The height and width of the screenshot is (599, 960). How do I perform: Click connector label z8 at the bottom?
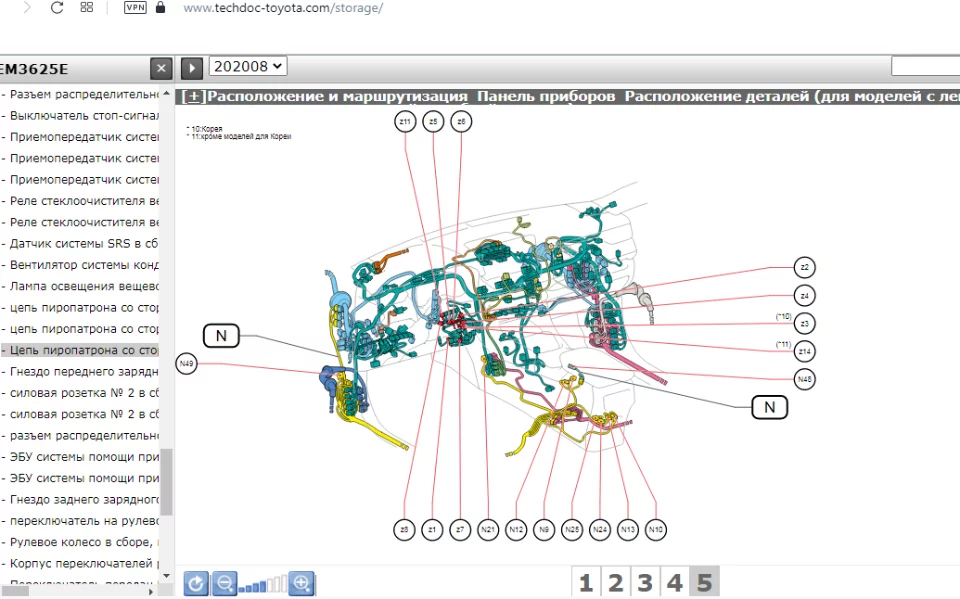click(x=404, y=530)
